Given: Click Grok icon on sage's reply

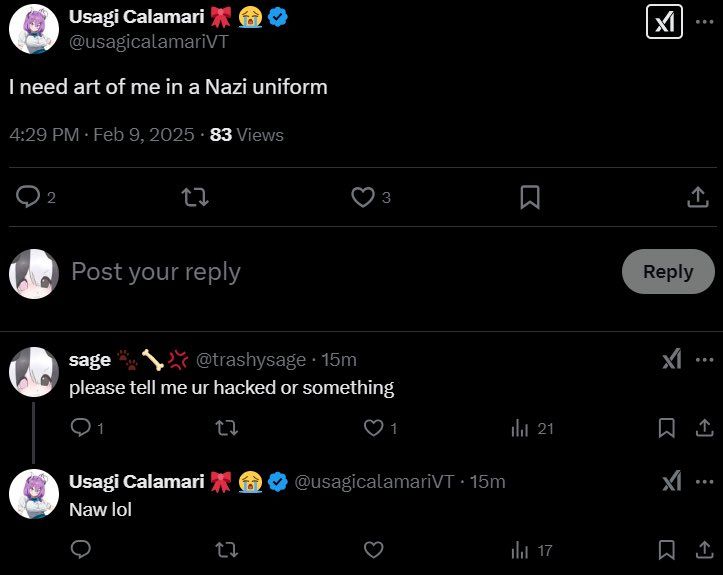Looking at the screenshot, I should [x=672, y=360].
